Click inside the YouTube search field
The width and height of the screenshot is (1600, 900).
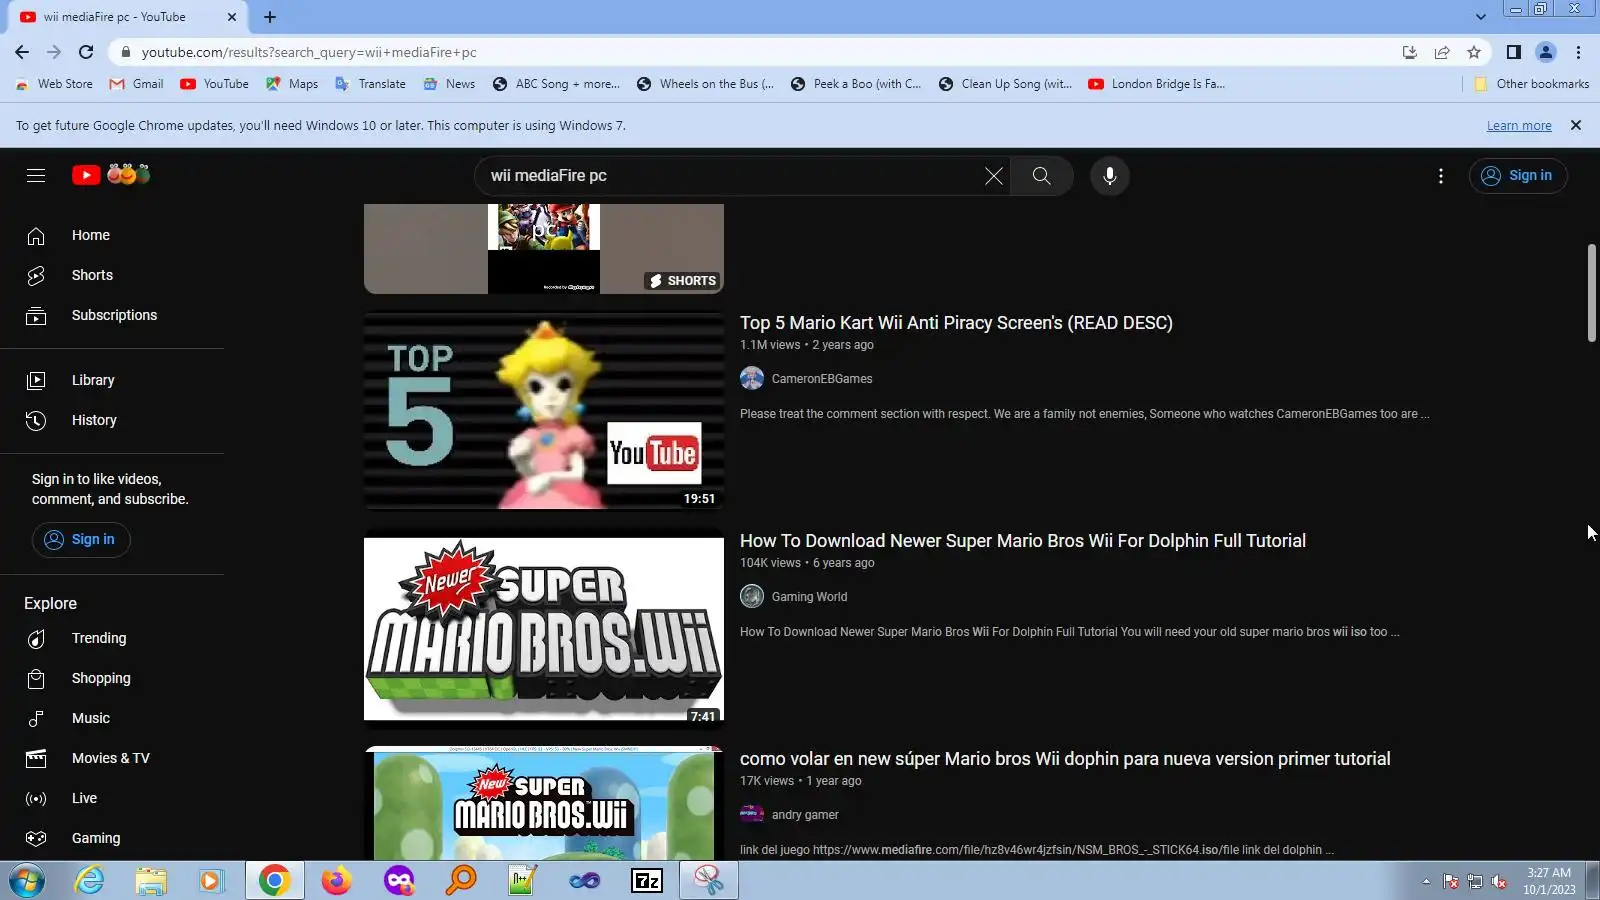(x=730, y=176)
